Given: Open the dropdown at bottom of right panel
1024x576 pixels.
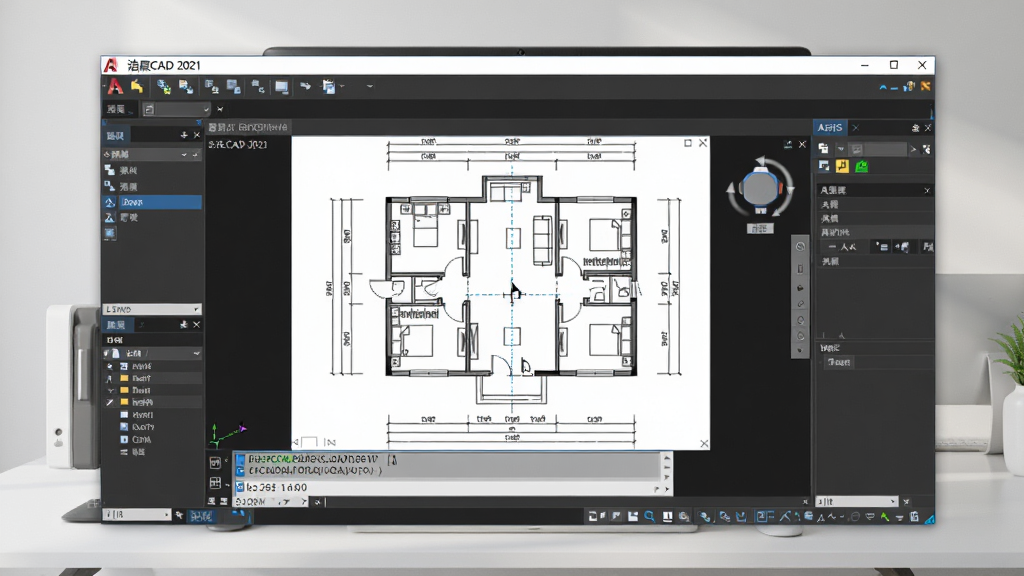Looking at the screenshot, I should coord(857,502).
